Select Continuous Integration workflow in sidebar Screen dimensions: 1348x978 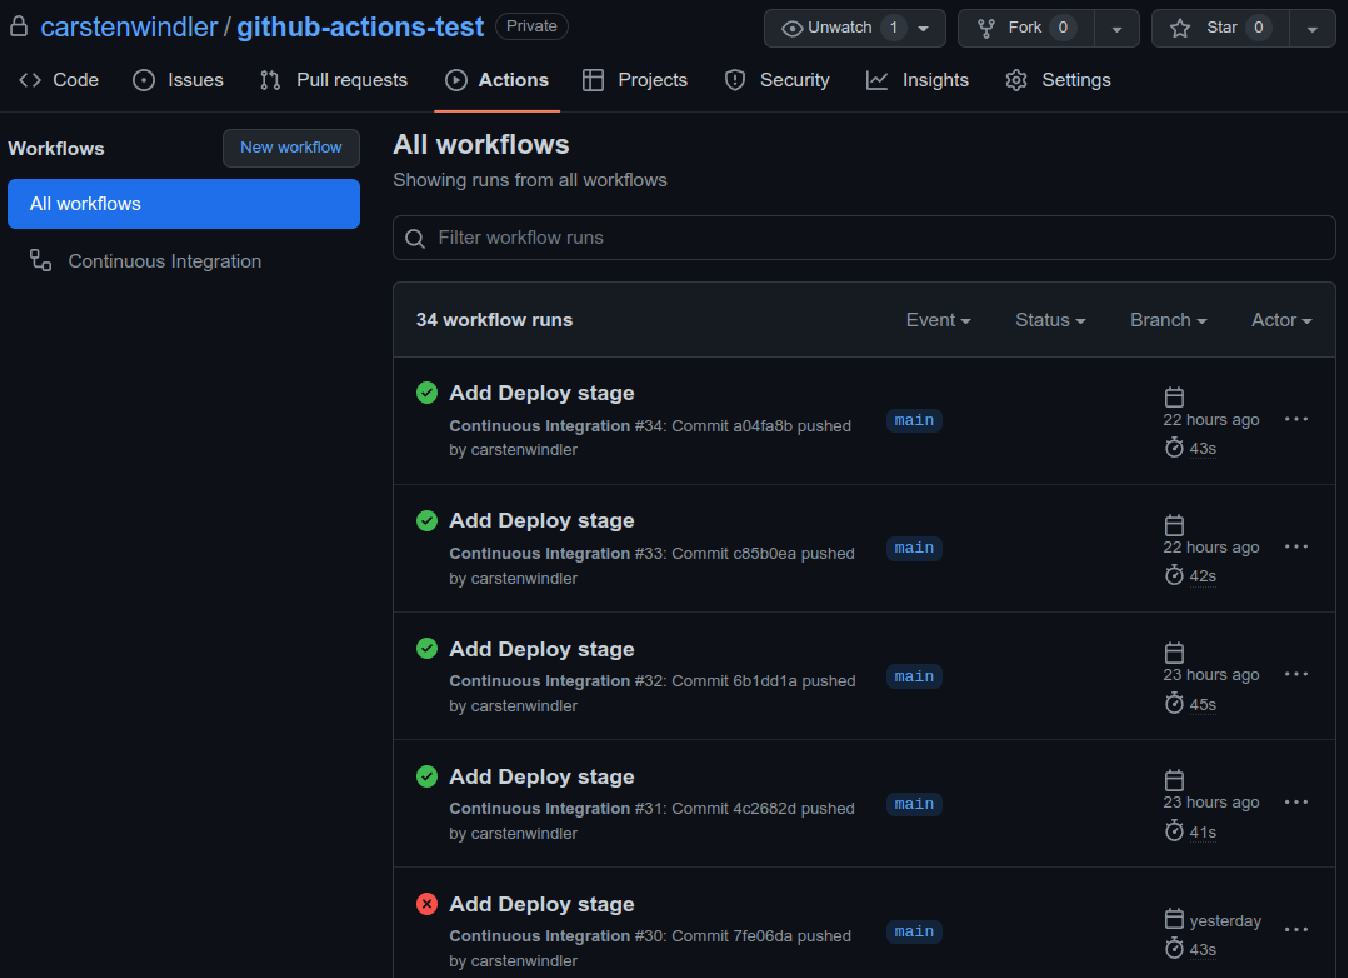click(184, 261)
